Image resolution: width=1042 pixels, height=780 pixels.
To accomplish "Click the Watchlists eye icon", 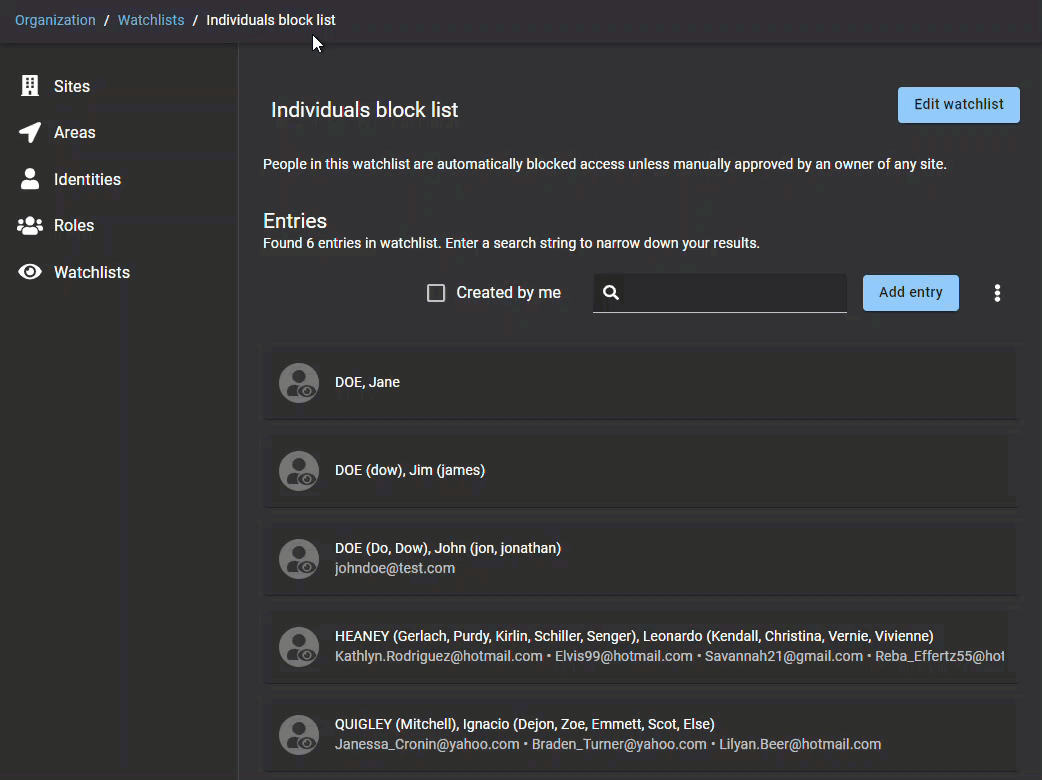I will 30,272.
